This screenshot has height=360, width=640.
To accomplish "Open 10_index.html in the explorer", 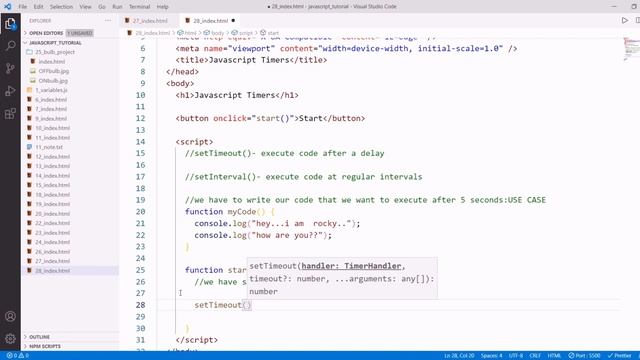I will point(52,128).
